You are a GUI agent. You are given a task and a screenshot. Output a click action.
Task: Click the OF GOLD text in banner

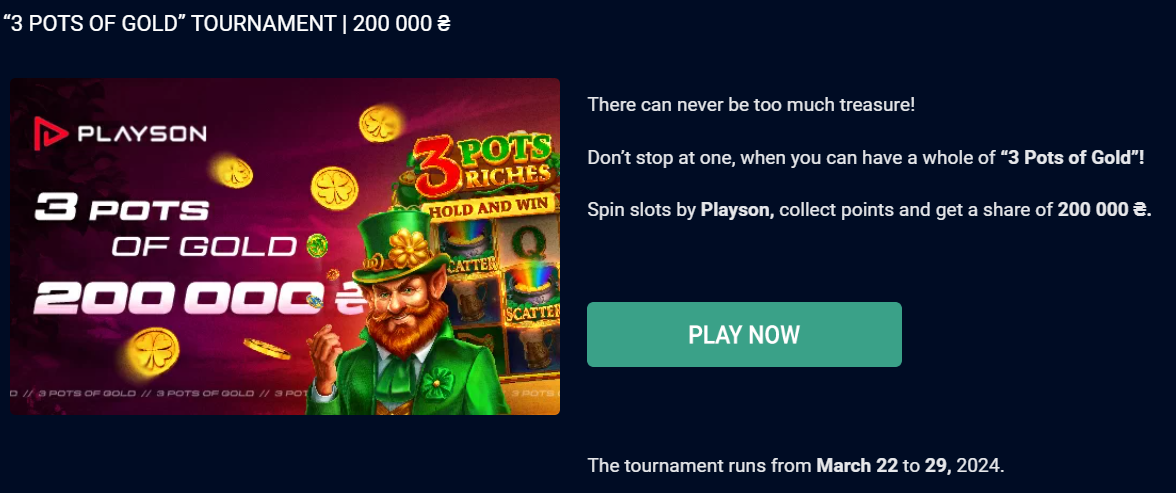(x=203, y=245)
